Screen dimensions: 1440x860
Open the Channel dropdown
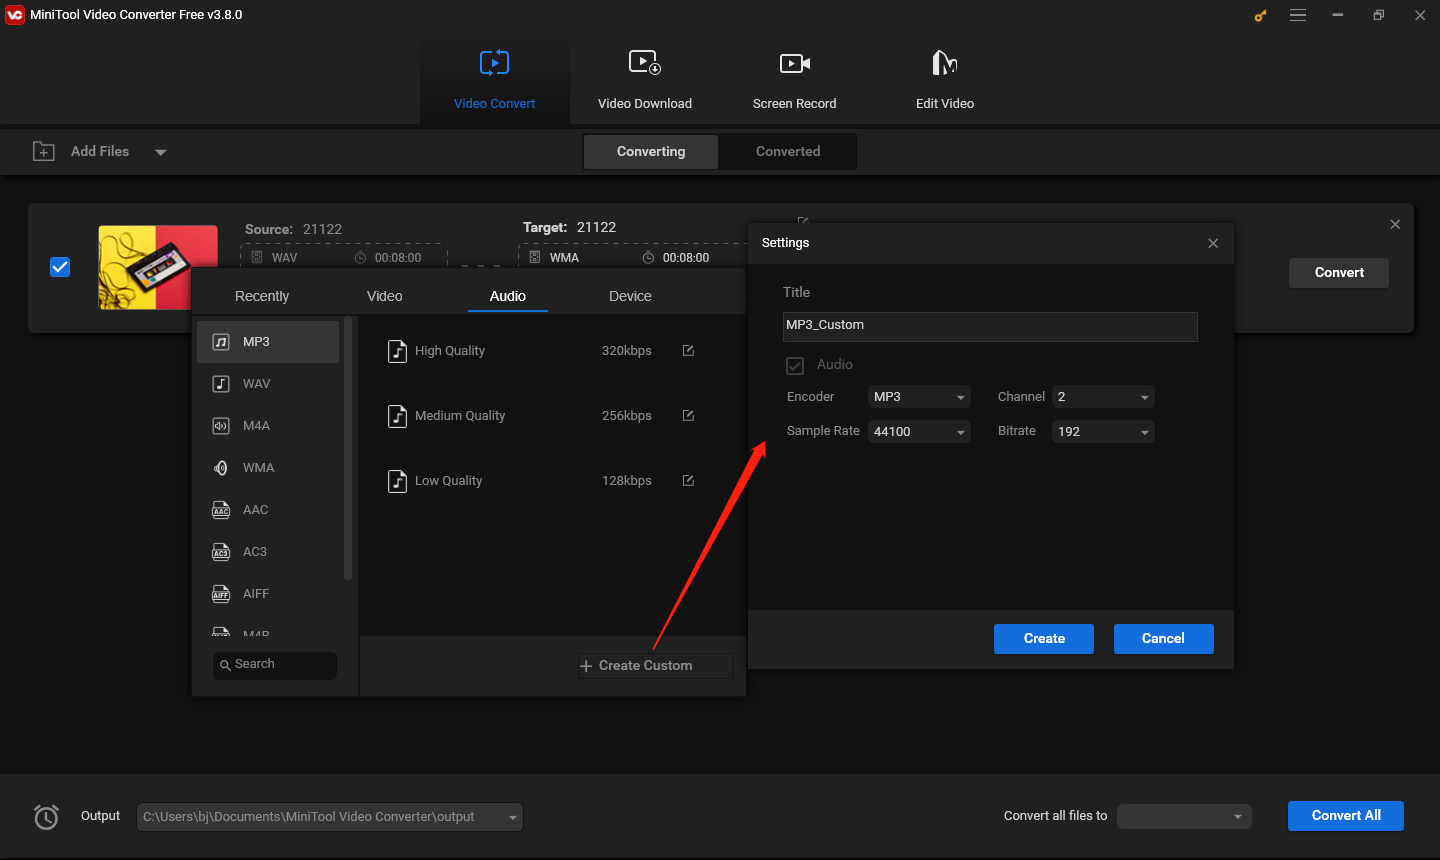click(1103, 397)
